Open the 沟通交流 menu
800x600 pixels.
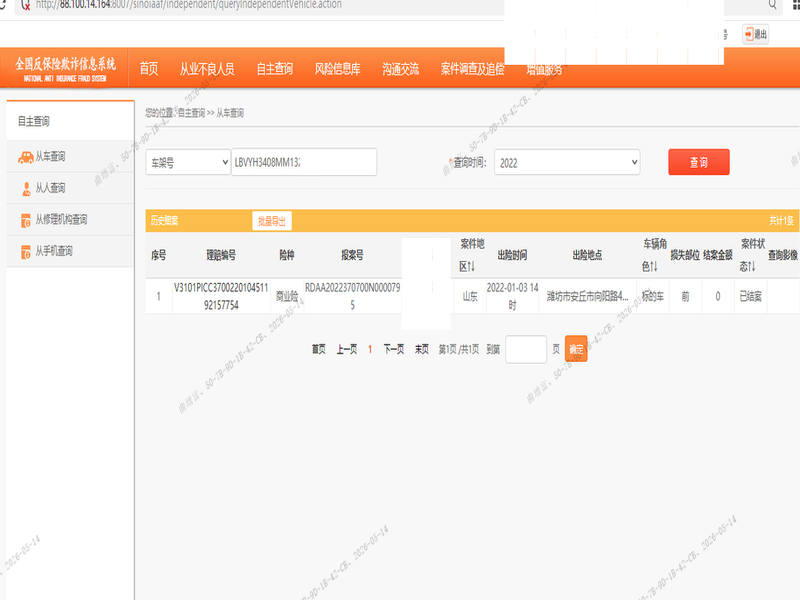[x=401, y=68]
